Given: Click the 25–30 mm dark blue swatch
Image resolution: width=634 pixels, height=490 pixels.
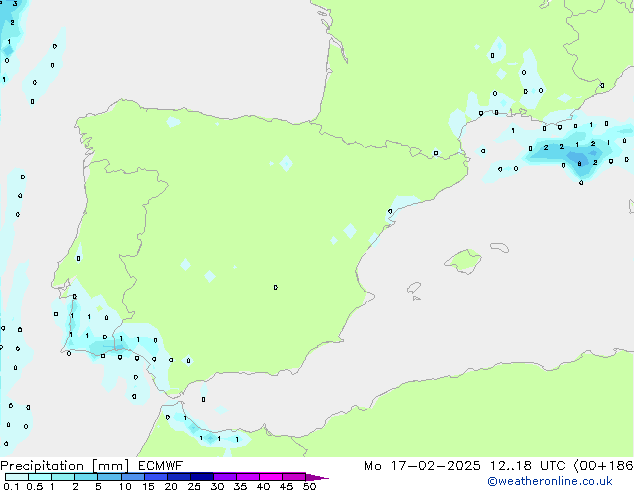Looking at the screenshot, I should click(x=202, y=477).
